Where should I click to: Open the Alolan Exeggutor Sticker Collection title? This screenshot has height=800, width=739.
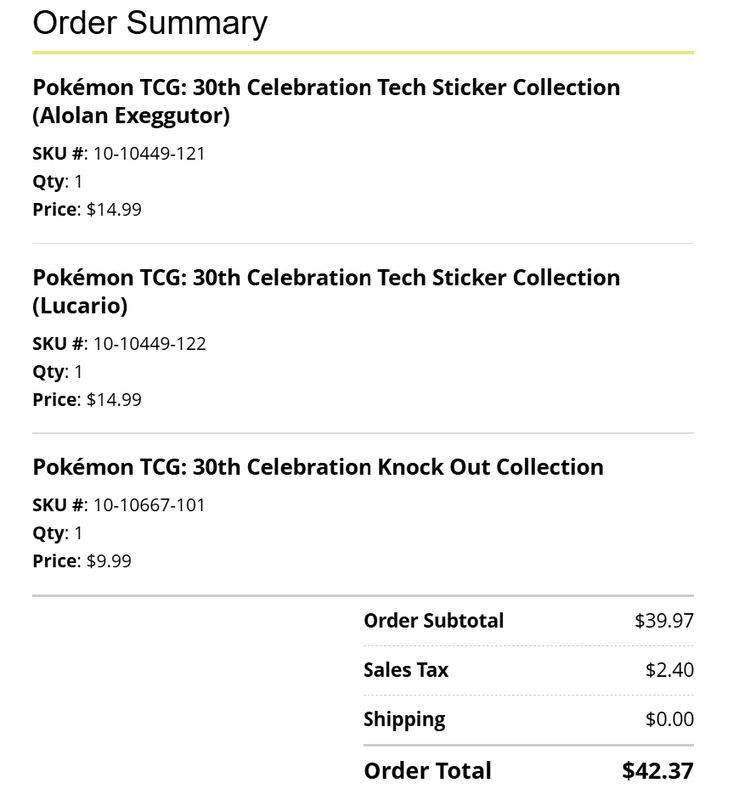click(x=327, y=101)
